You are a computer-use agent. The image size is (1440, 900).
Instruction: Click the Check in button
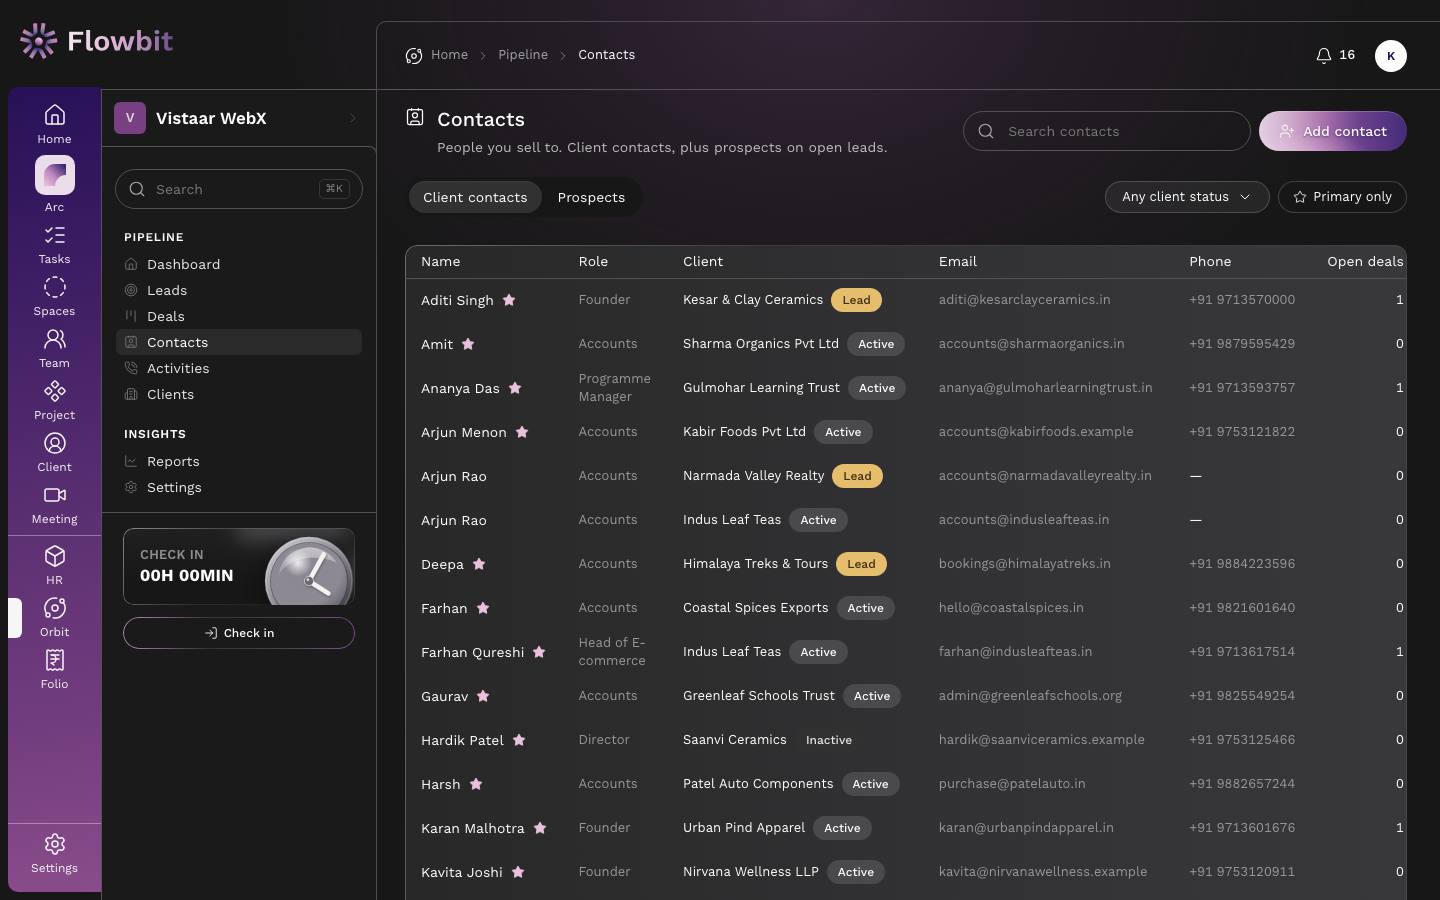tap(239, 633)
